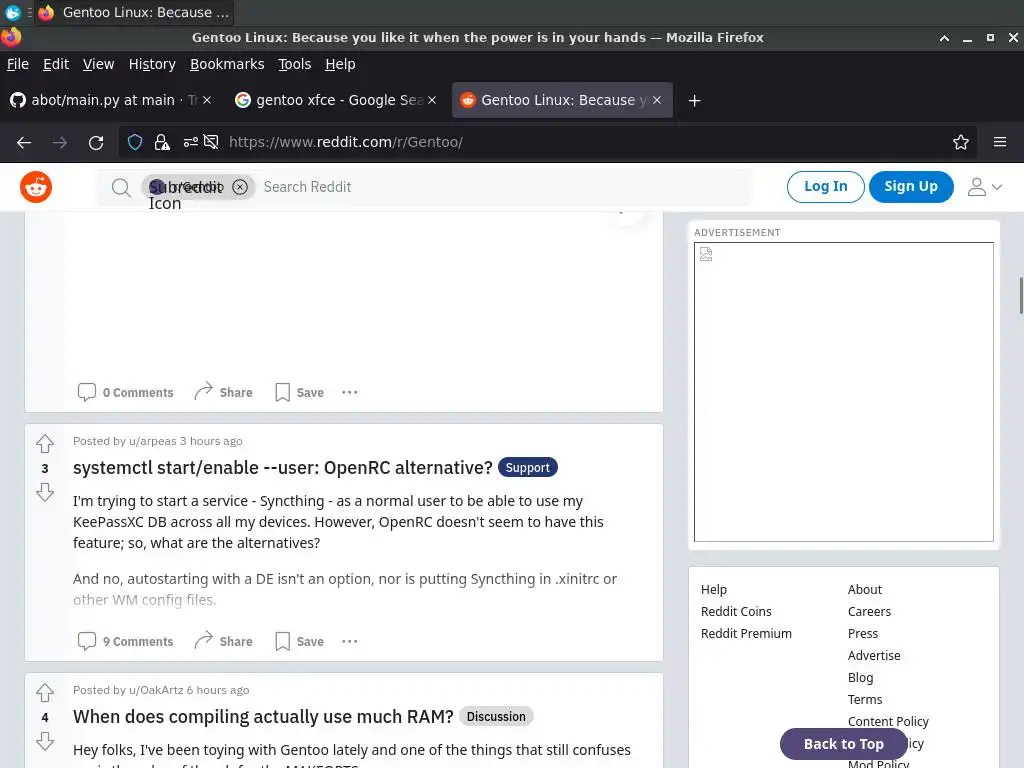Open 9 Comments on the systemctl post
This screenshot has height=768, width=1024.
(x=125, y=641)
